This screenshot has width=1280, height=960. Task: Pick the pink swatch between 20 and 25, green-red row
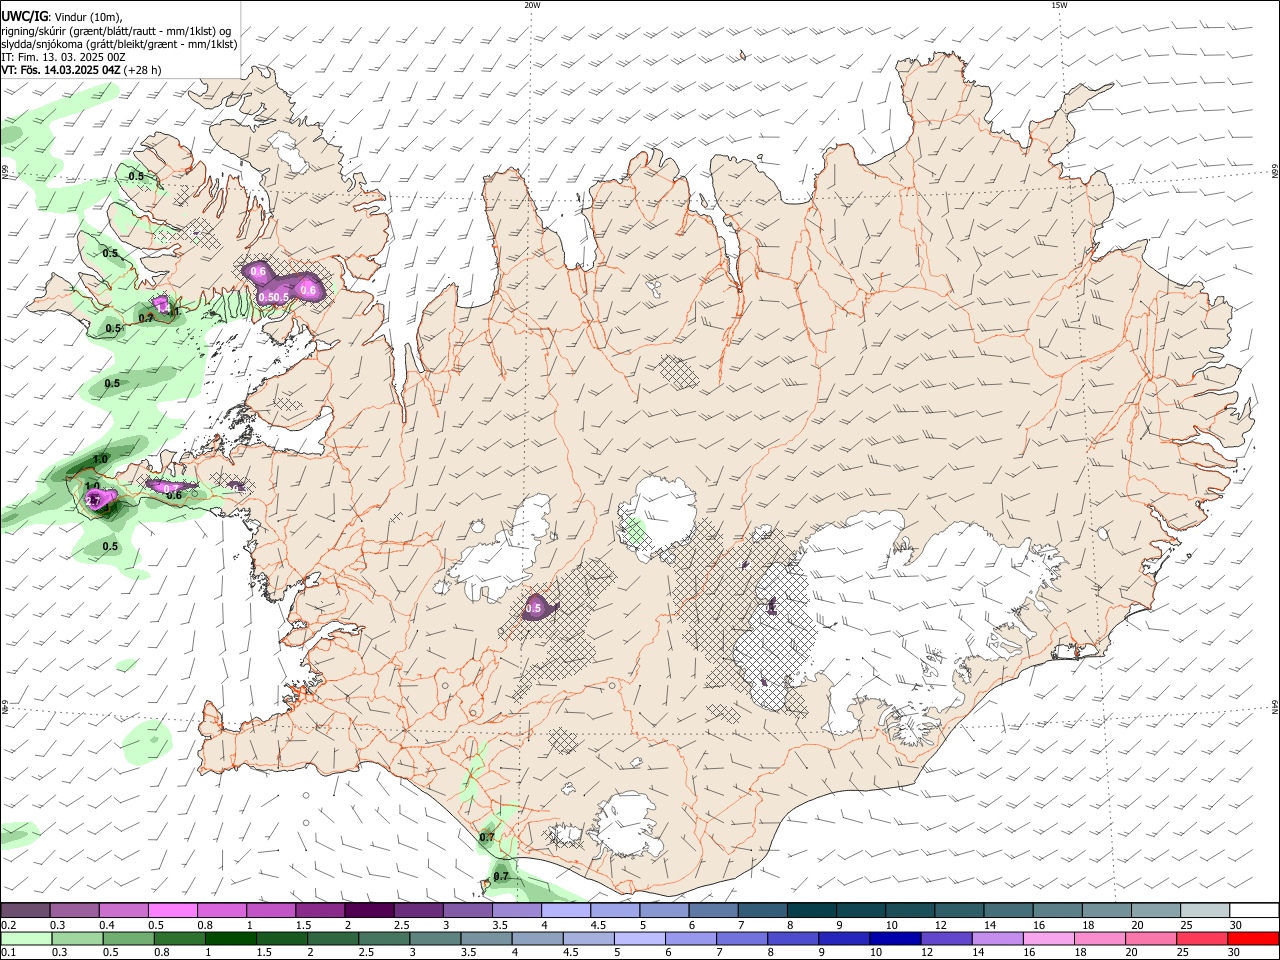pyautogui.click(x=1149, y=938)
